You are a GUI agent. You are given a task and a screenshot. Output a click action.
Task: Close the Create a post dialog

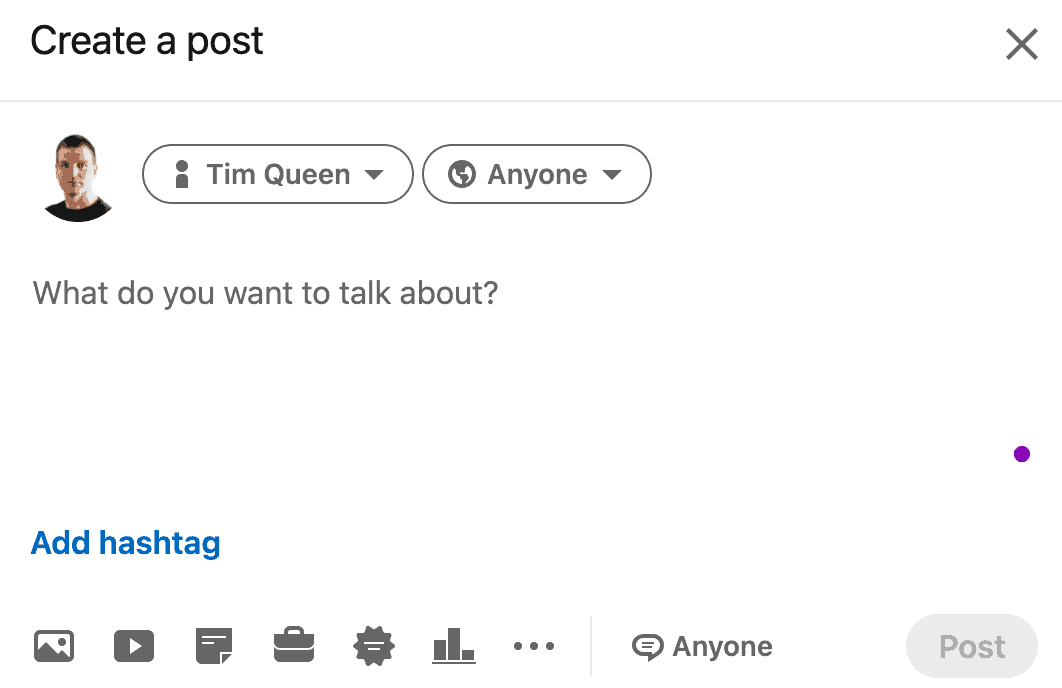pos(1021,44)
